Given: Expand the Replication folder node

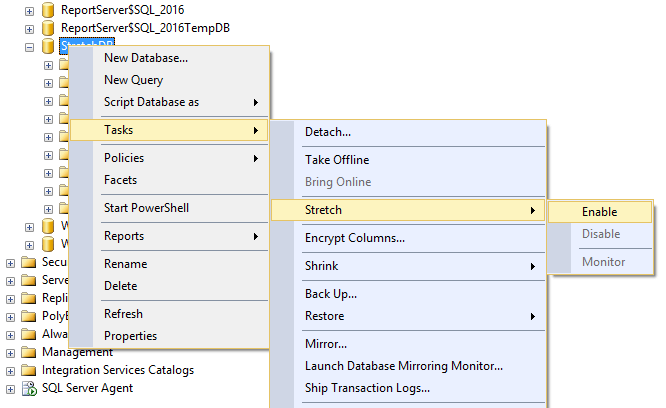Looking at the screenshot, I should click(11, 299).
